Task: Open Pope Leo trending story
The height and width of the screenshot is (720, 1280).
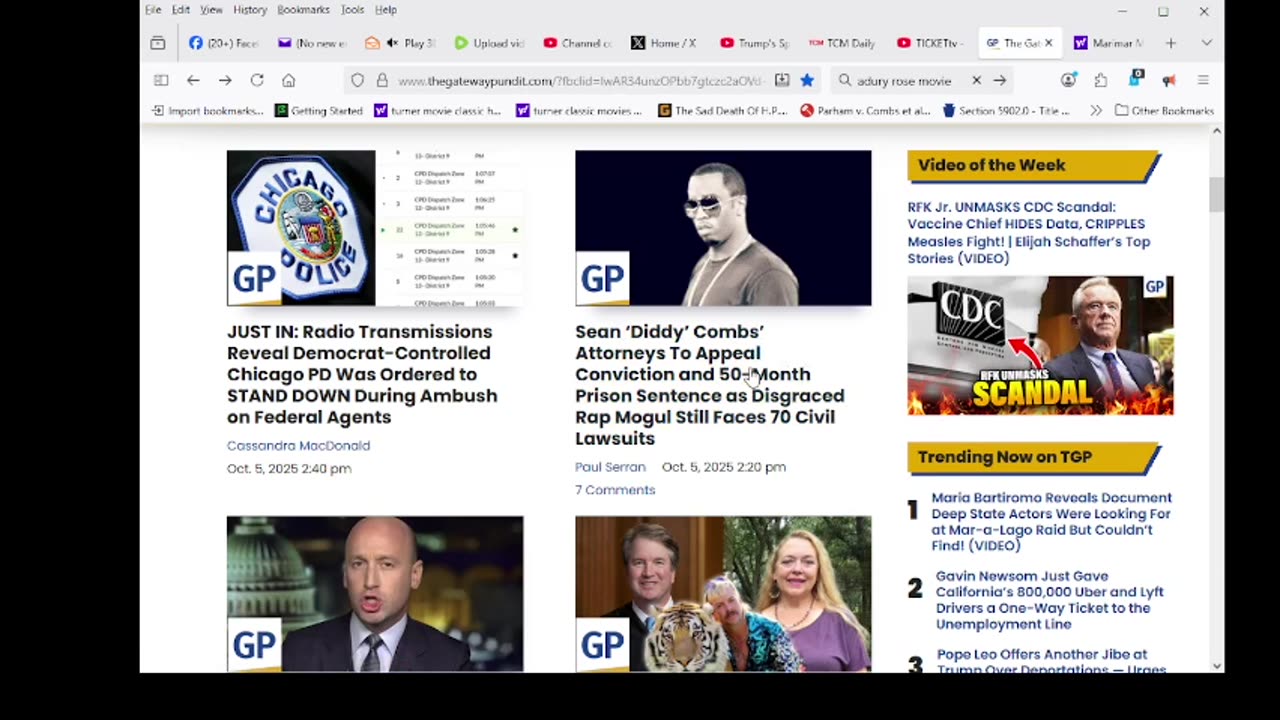Action: click(x=1050, y=660)
